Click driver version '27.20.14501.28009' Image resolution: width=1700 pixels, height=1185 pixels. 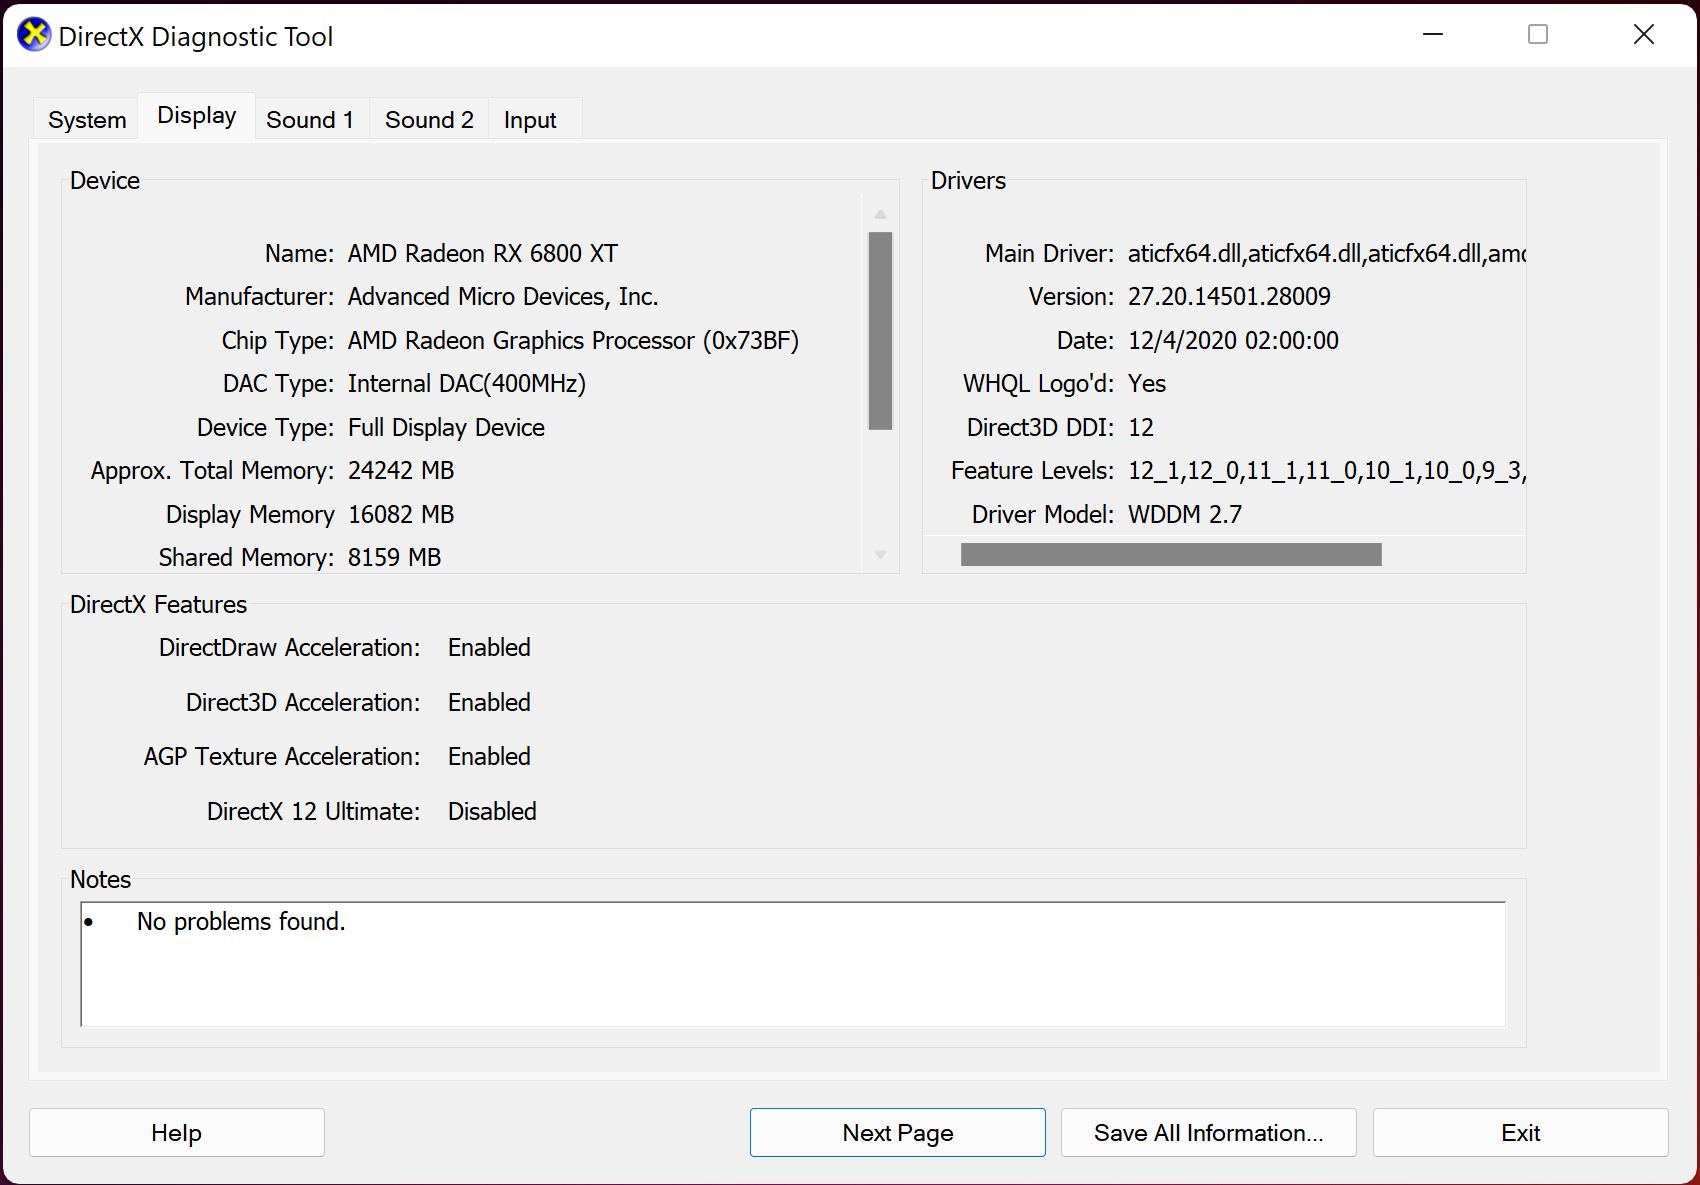pos(1229,297)
